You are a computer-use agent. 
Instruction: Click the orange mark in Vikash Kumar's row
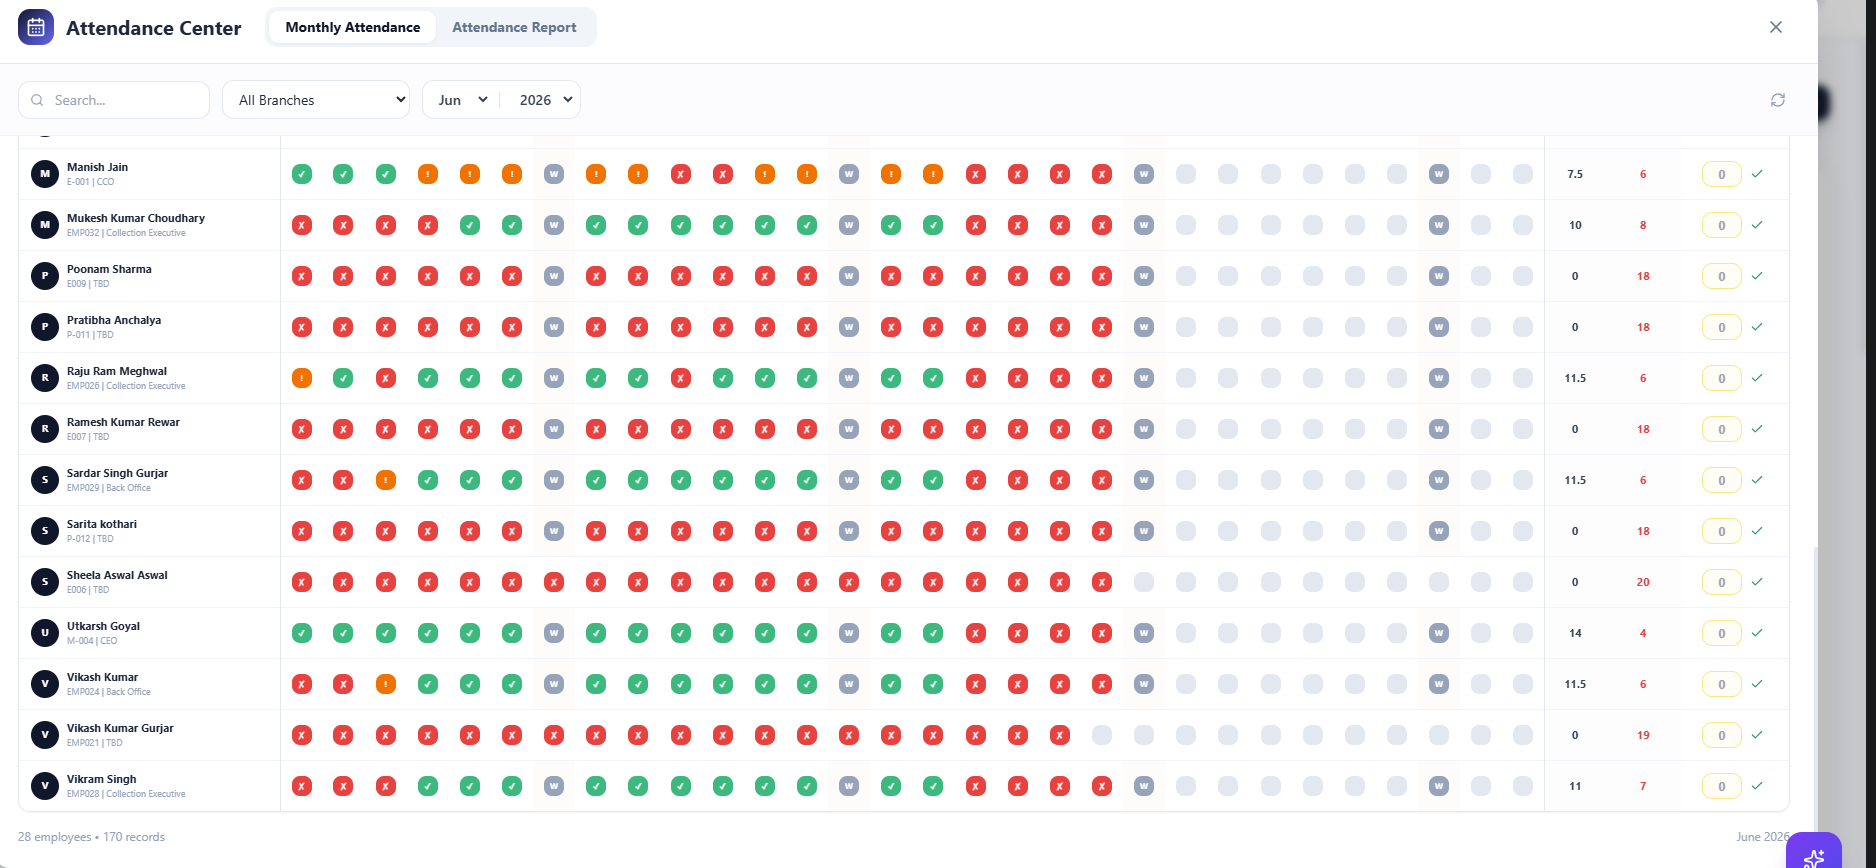tap(385, 684)
